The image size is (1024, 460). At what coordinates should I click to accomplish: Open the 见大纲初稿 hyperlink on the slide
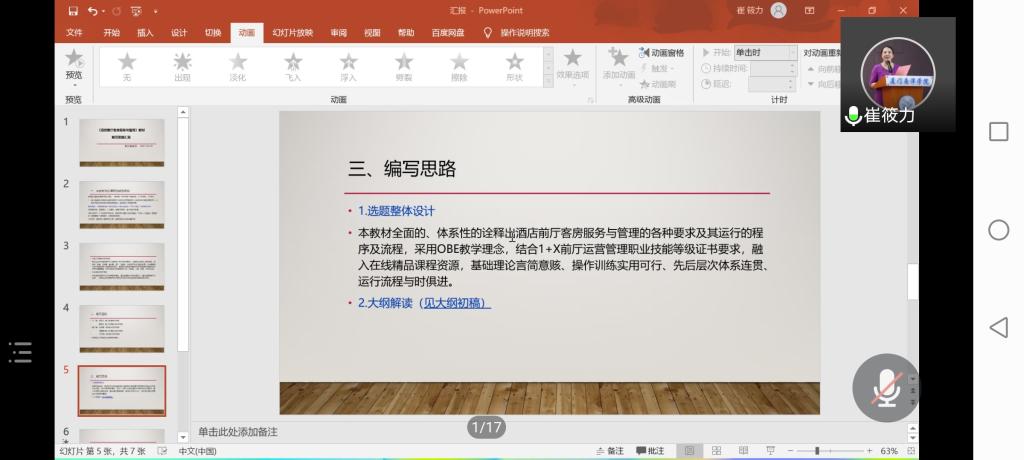455,303
